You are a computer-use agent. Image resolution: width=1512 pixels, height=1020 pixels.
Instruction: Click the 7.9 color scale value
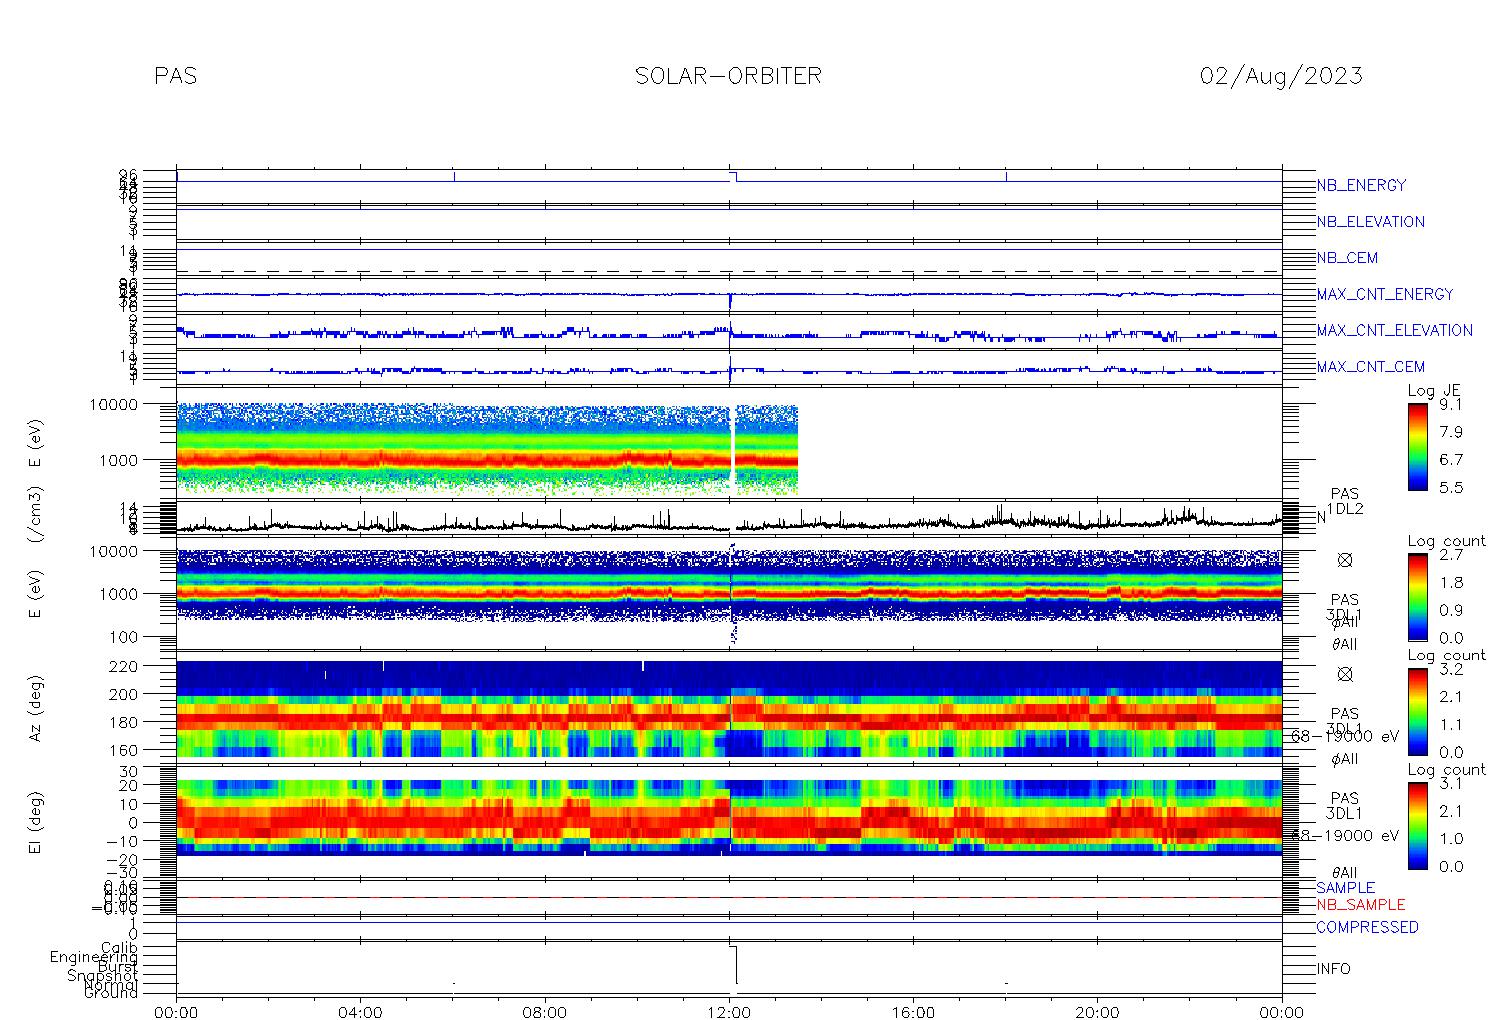click(1451, 432)
